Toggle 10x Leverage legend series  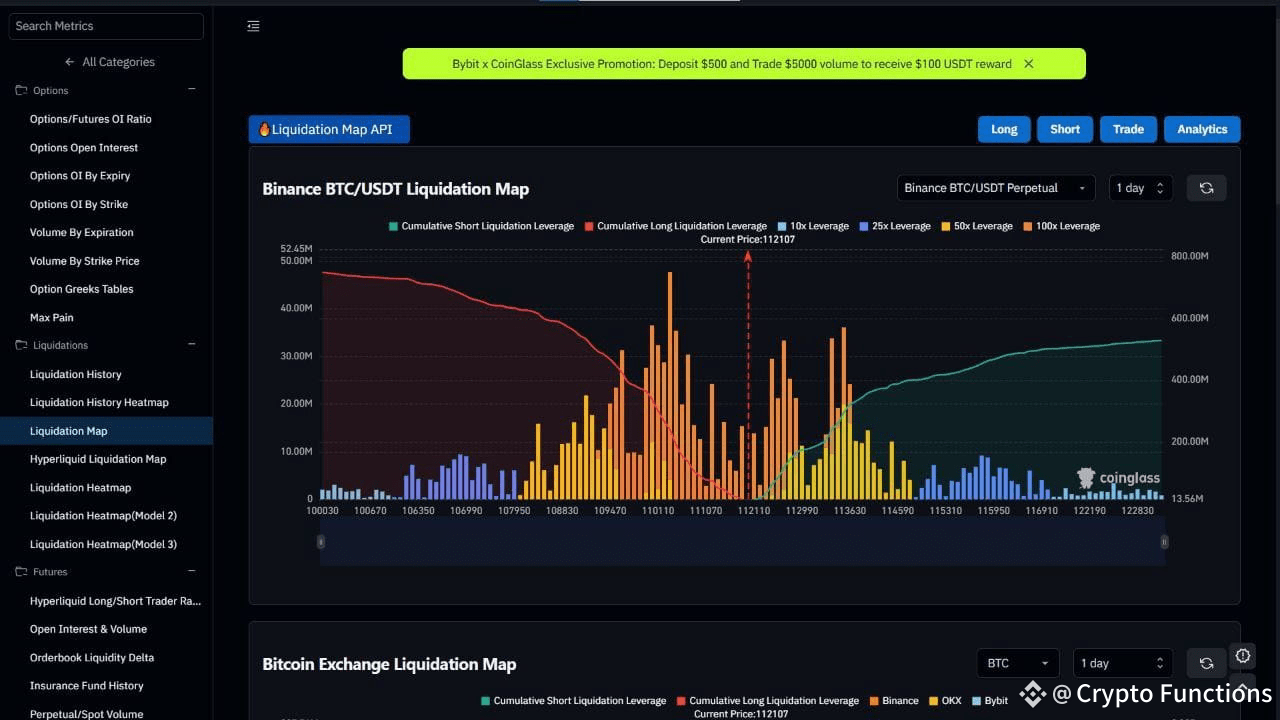click(812, 226)
